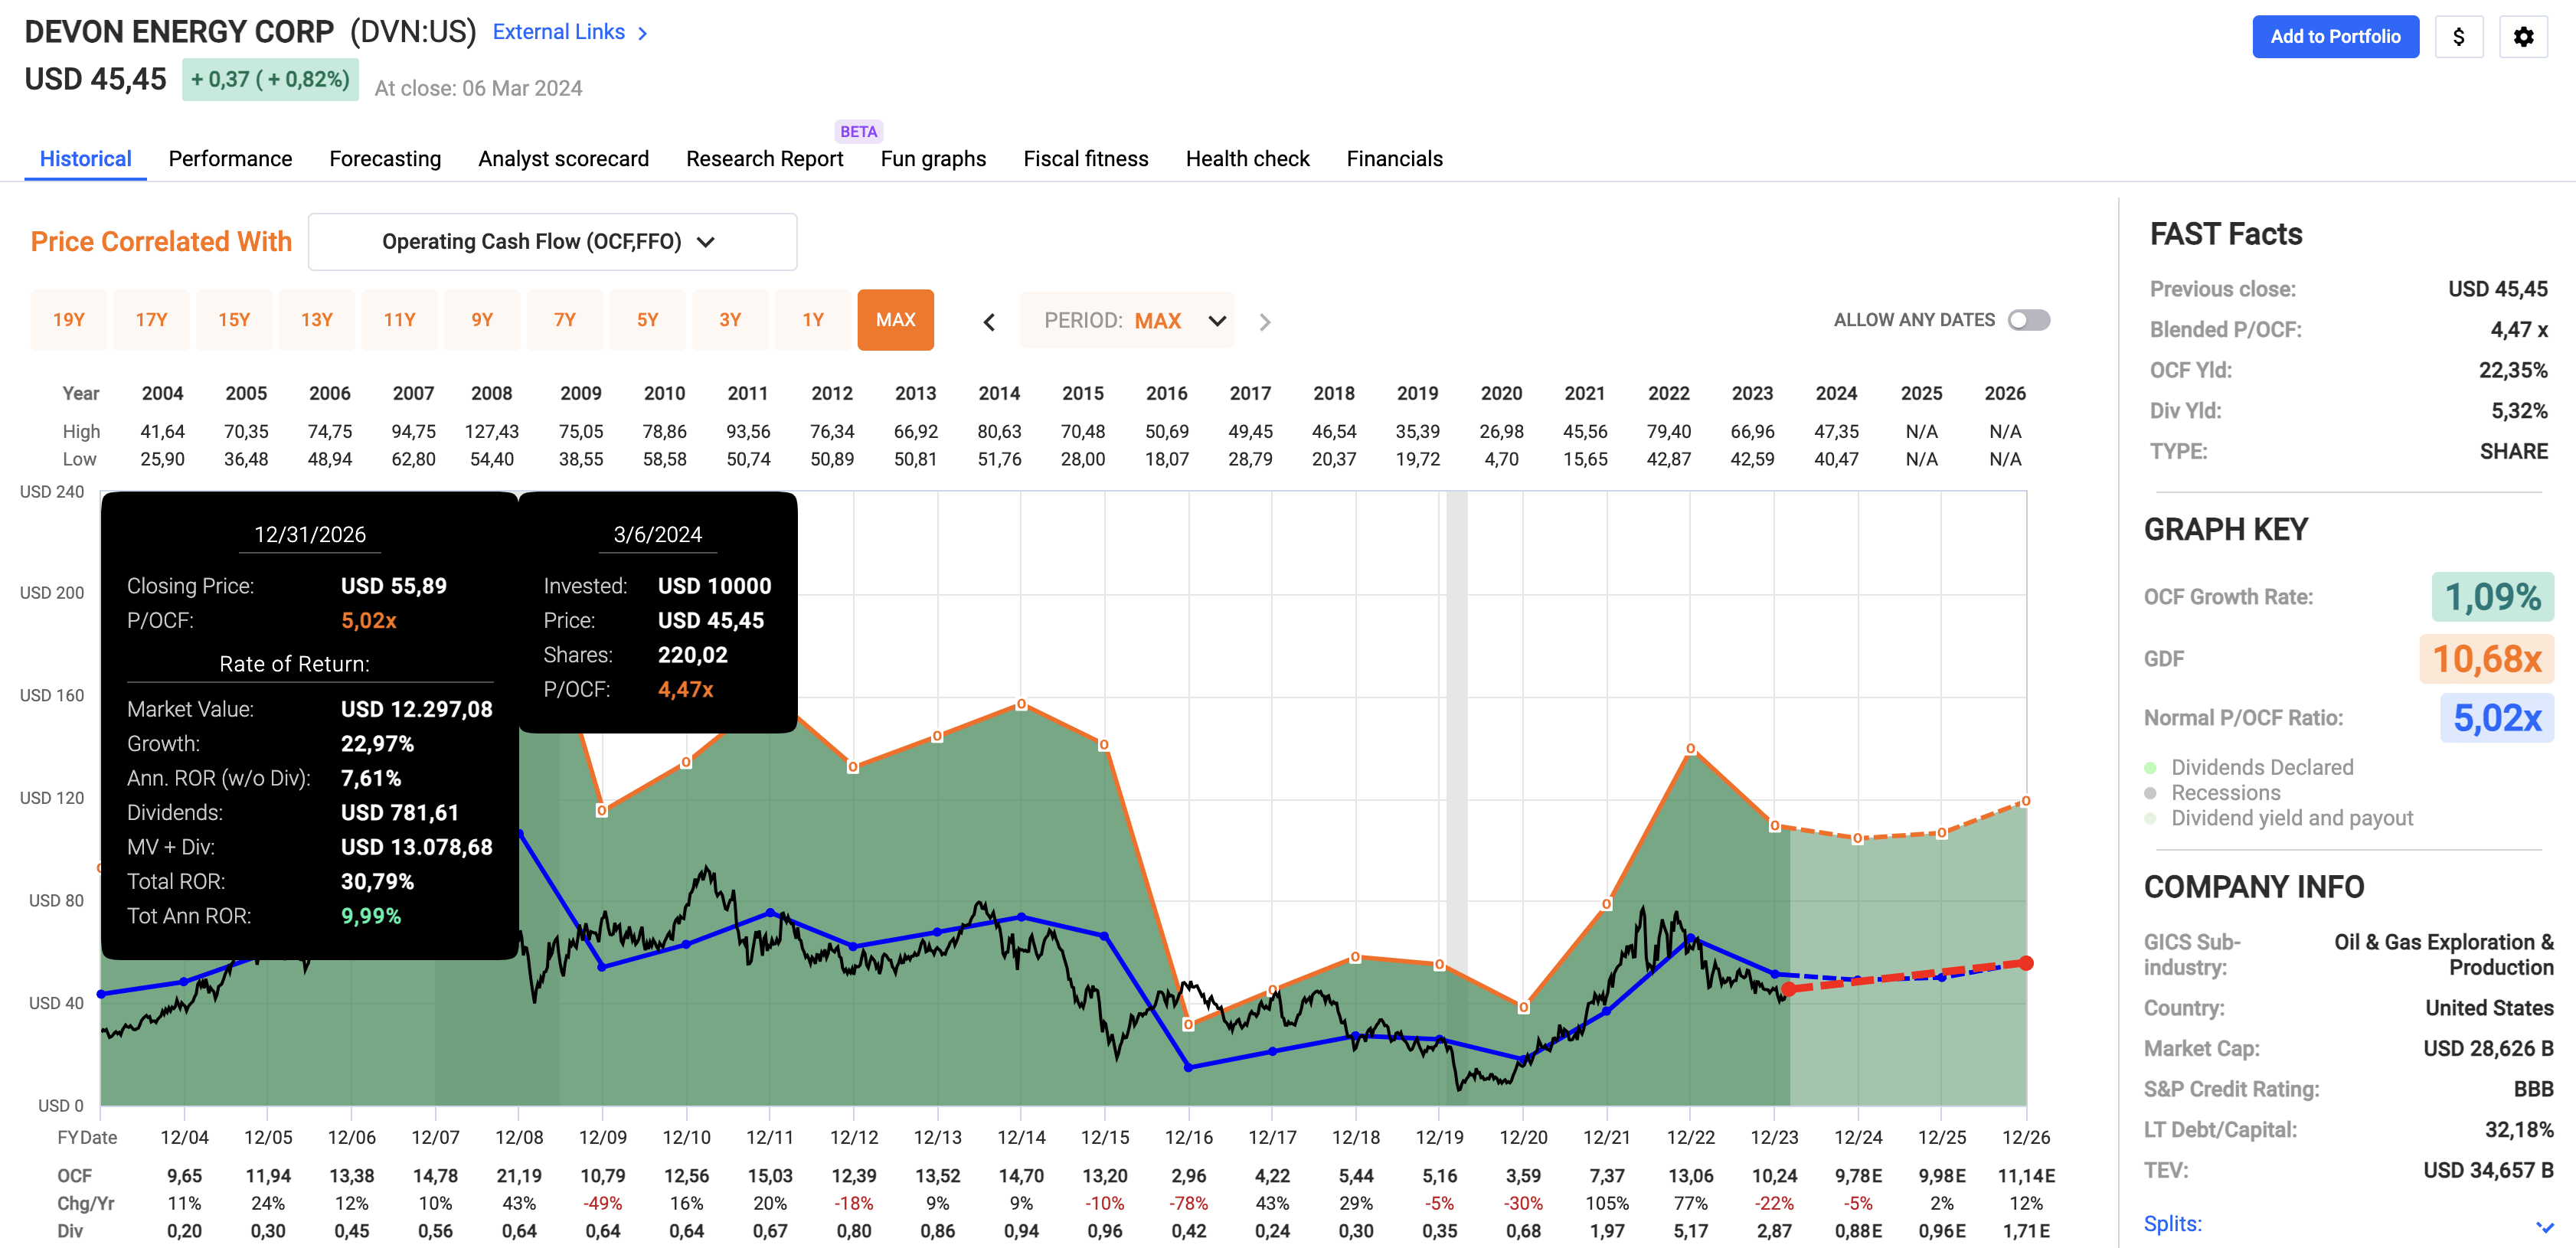Open the Fiscal fitness tab

pos(1085,159)
